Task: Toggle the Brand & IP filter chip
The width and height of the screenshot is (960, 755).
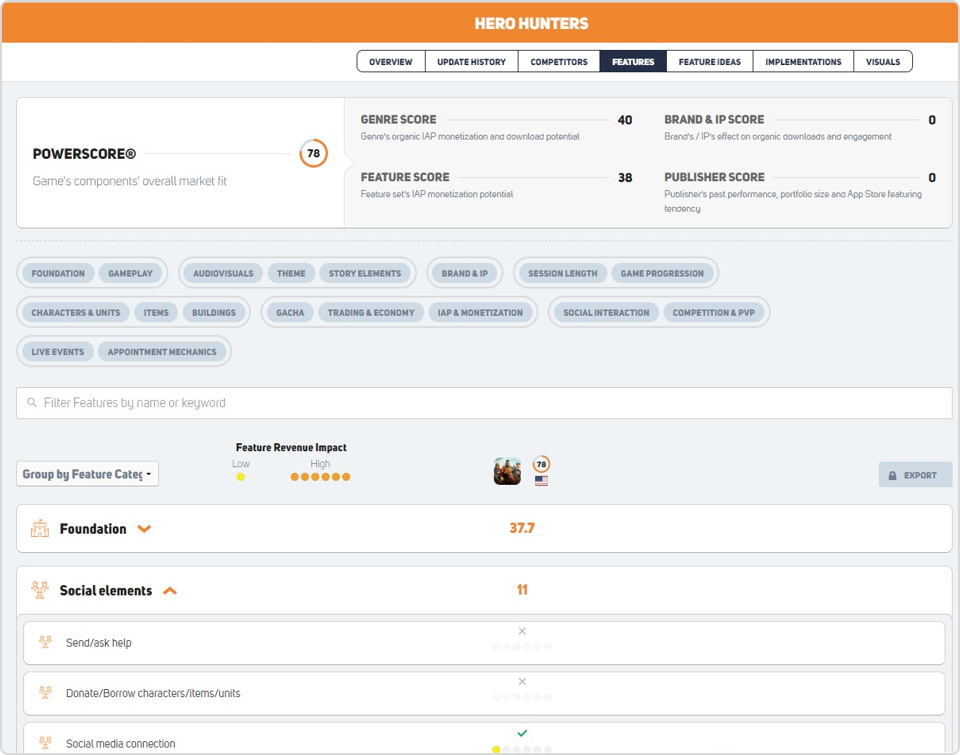Action: (465, 273)
